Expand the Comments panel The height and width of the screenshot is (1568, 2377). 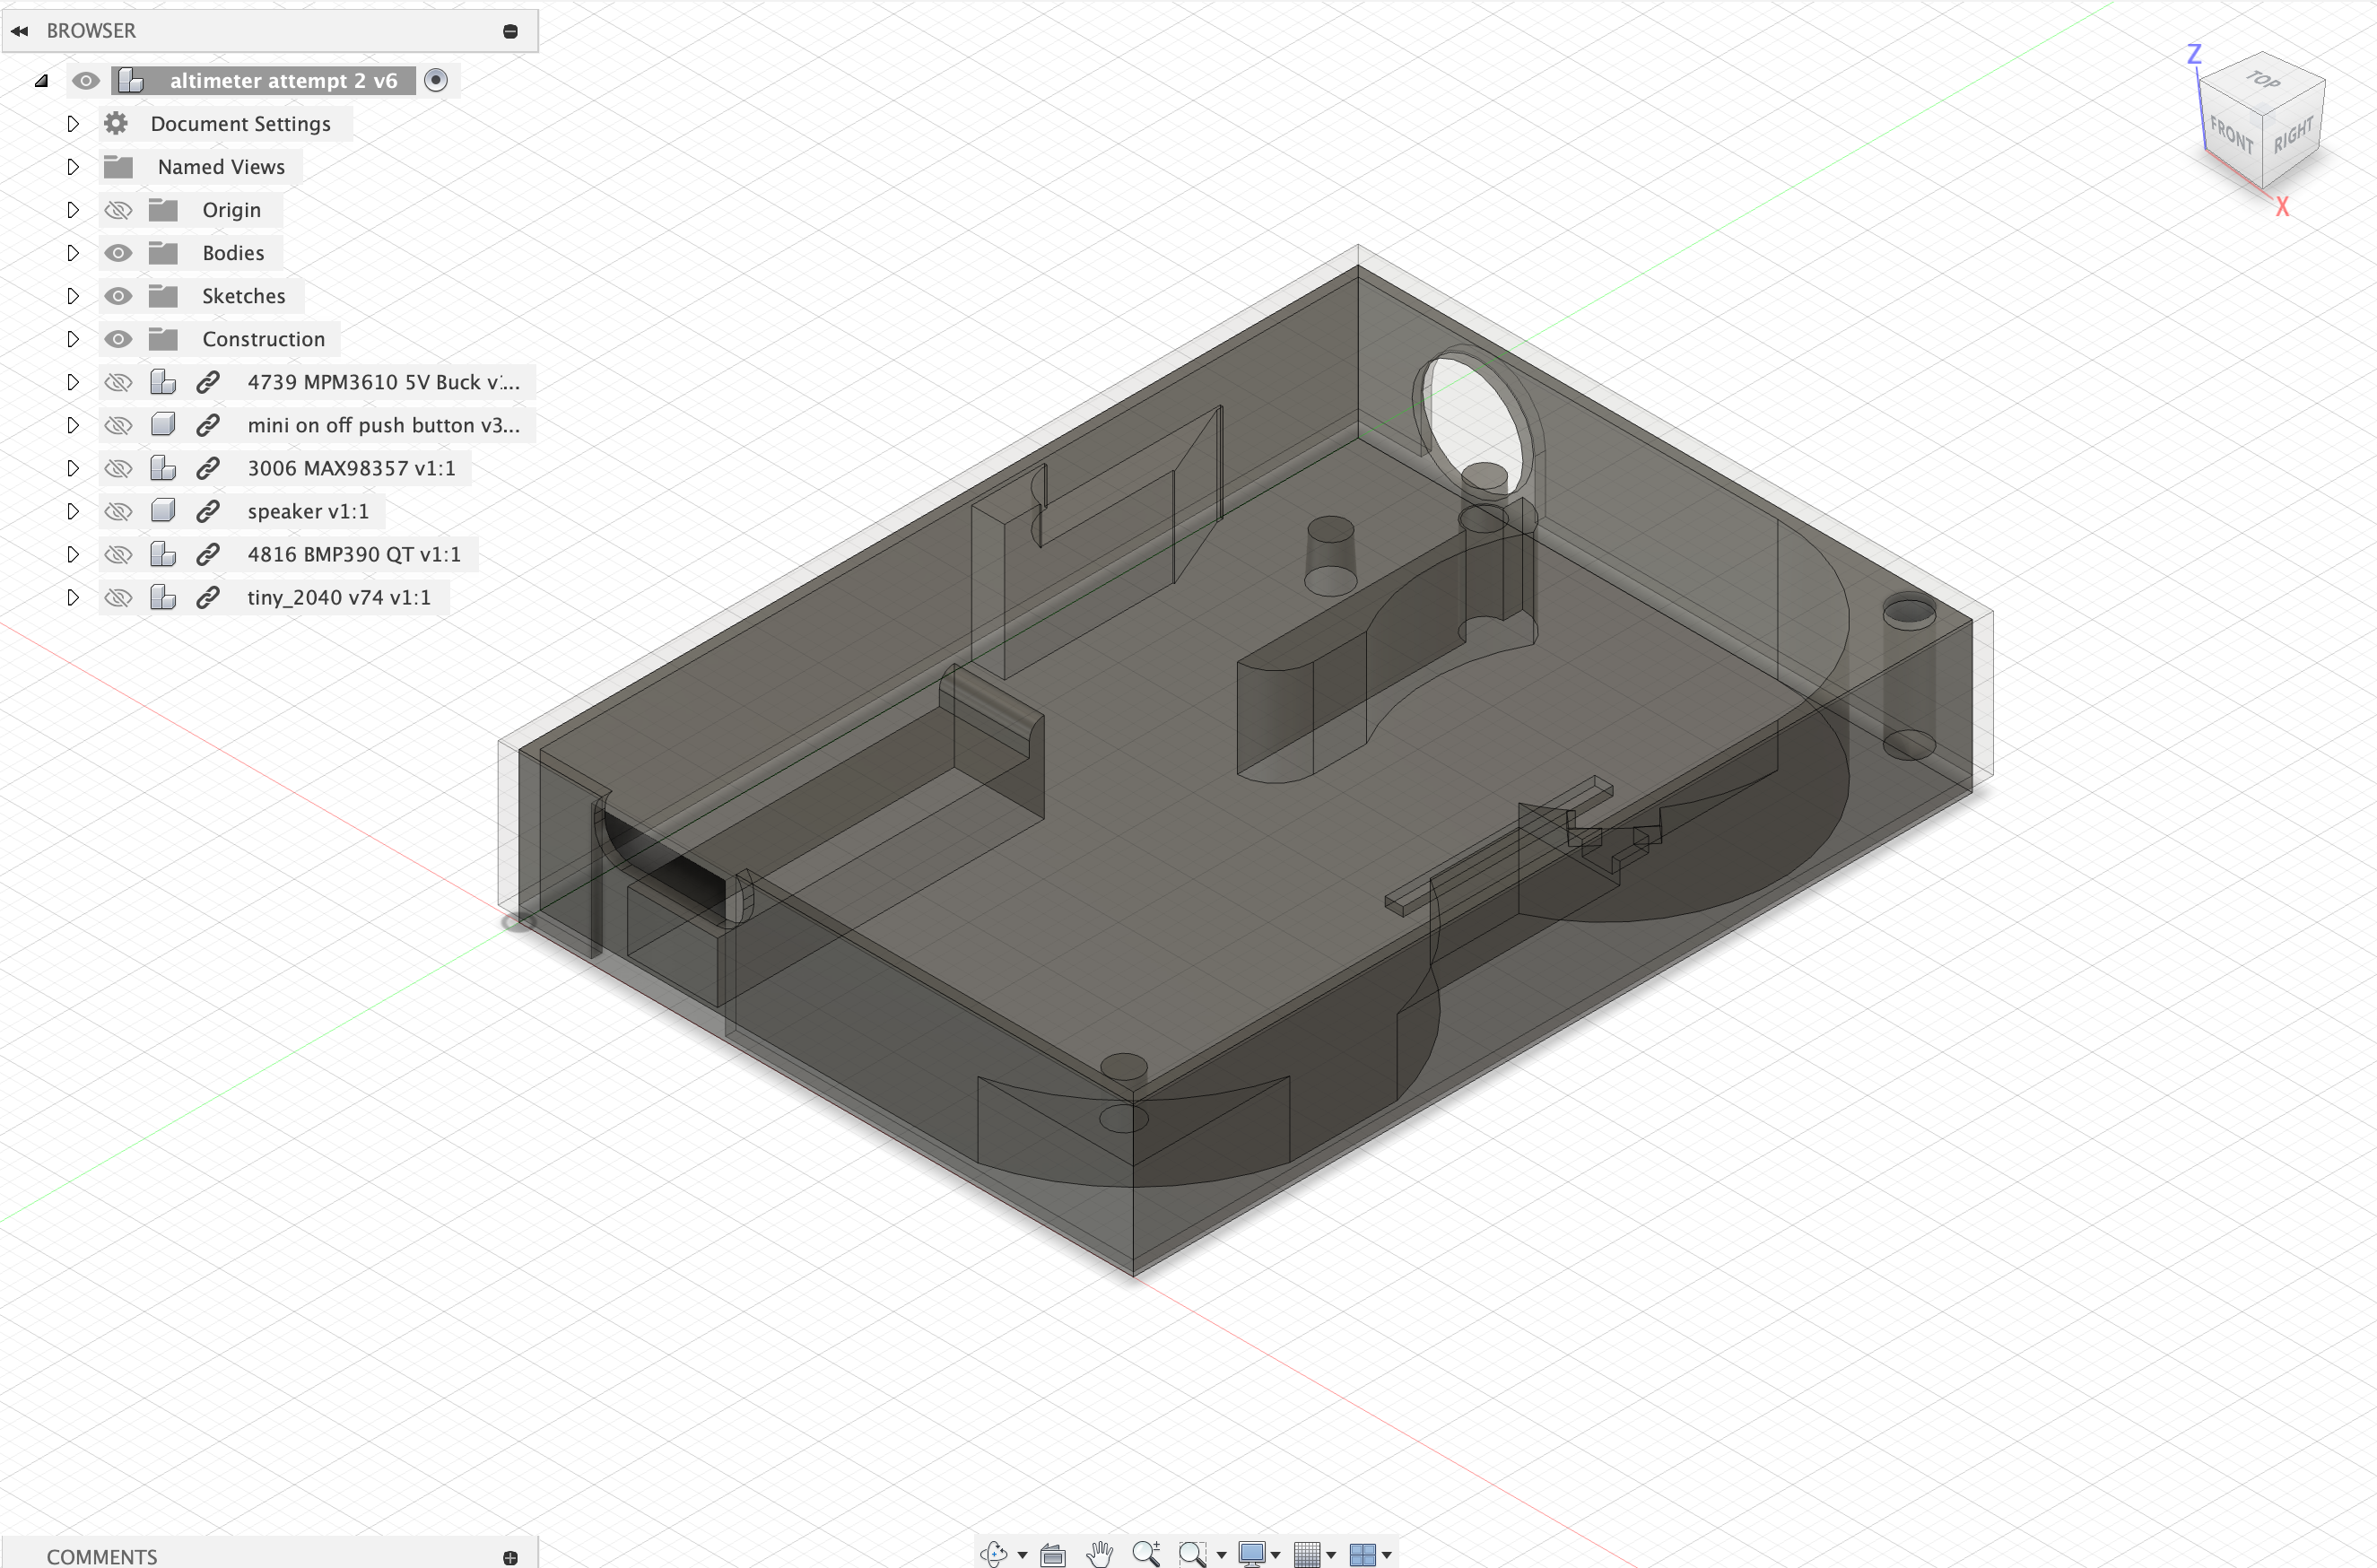coord(510,1557)
